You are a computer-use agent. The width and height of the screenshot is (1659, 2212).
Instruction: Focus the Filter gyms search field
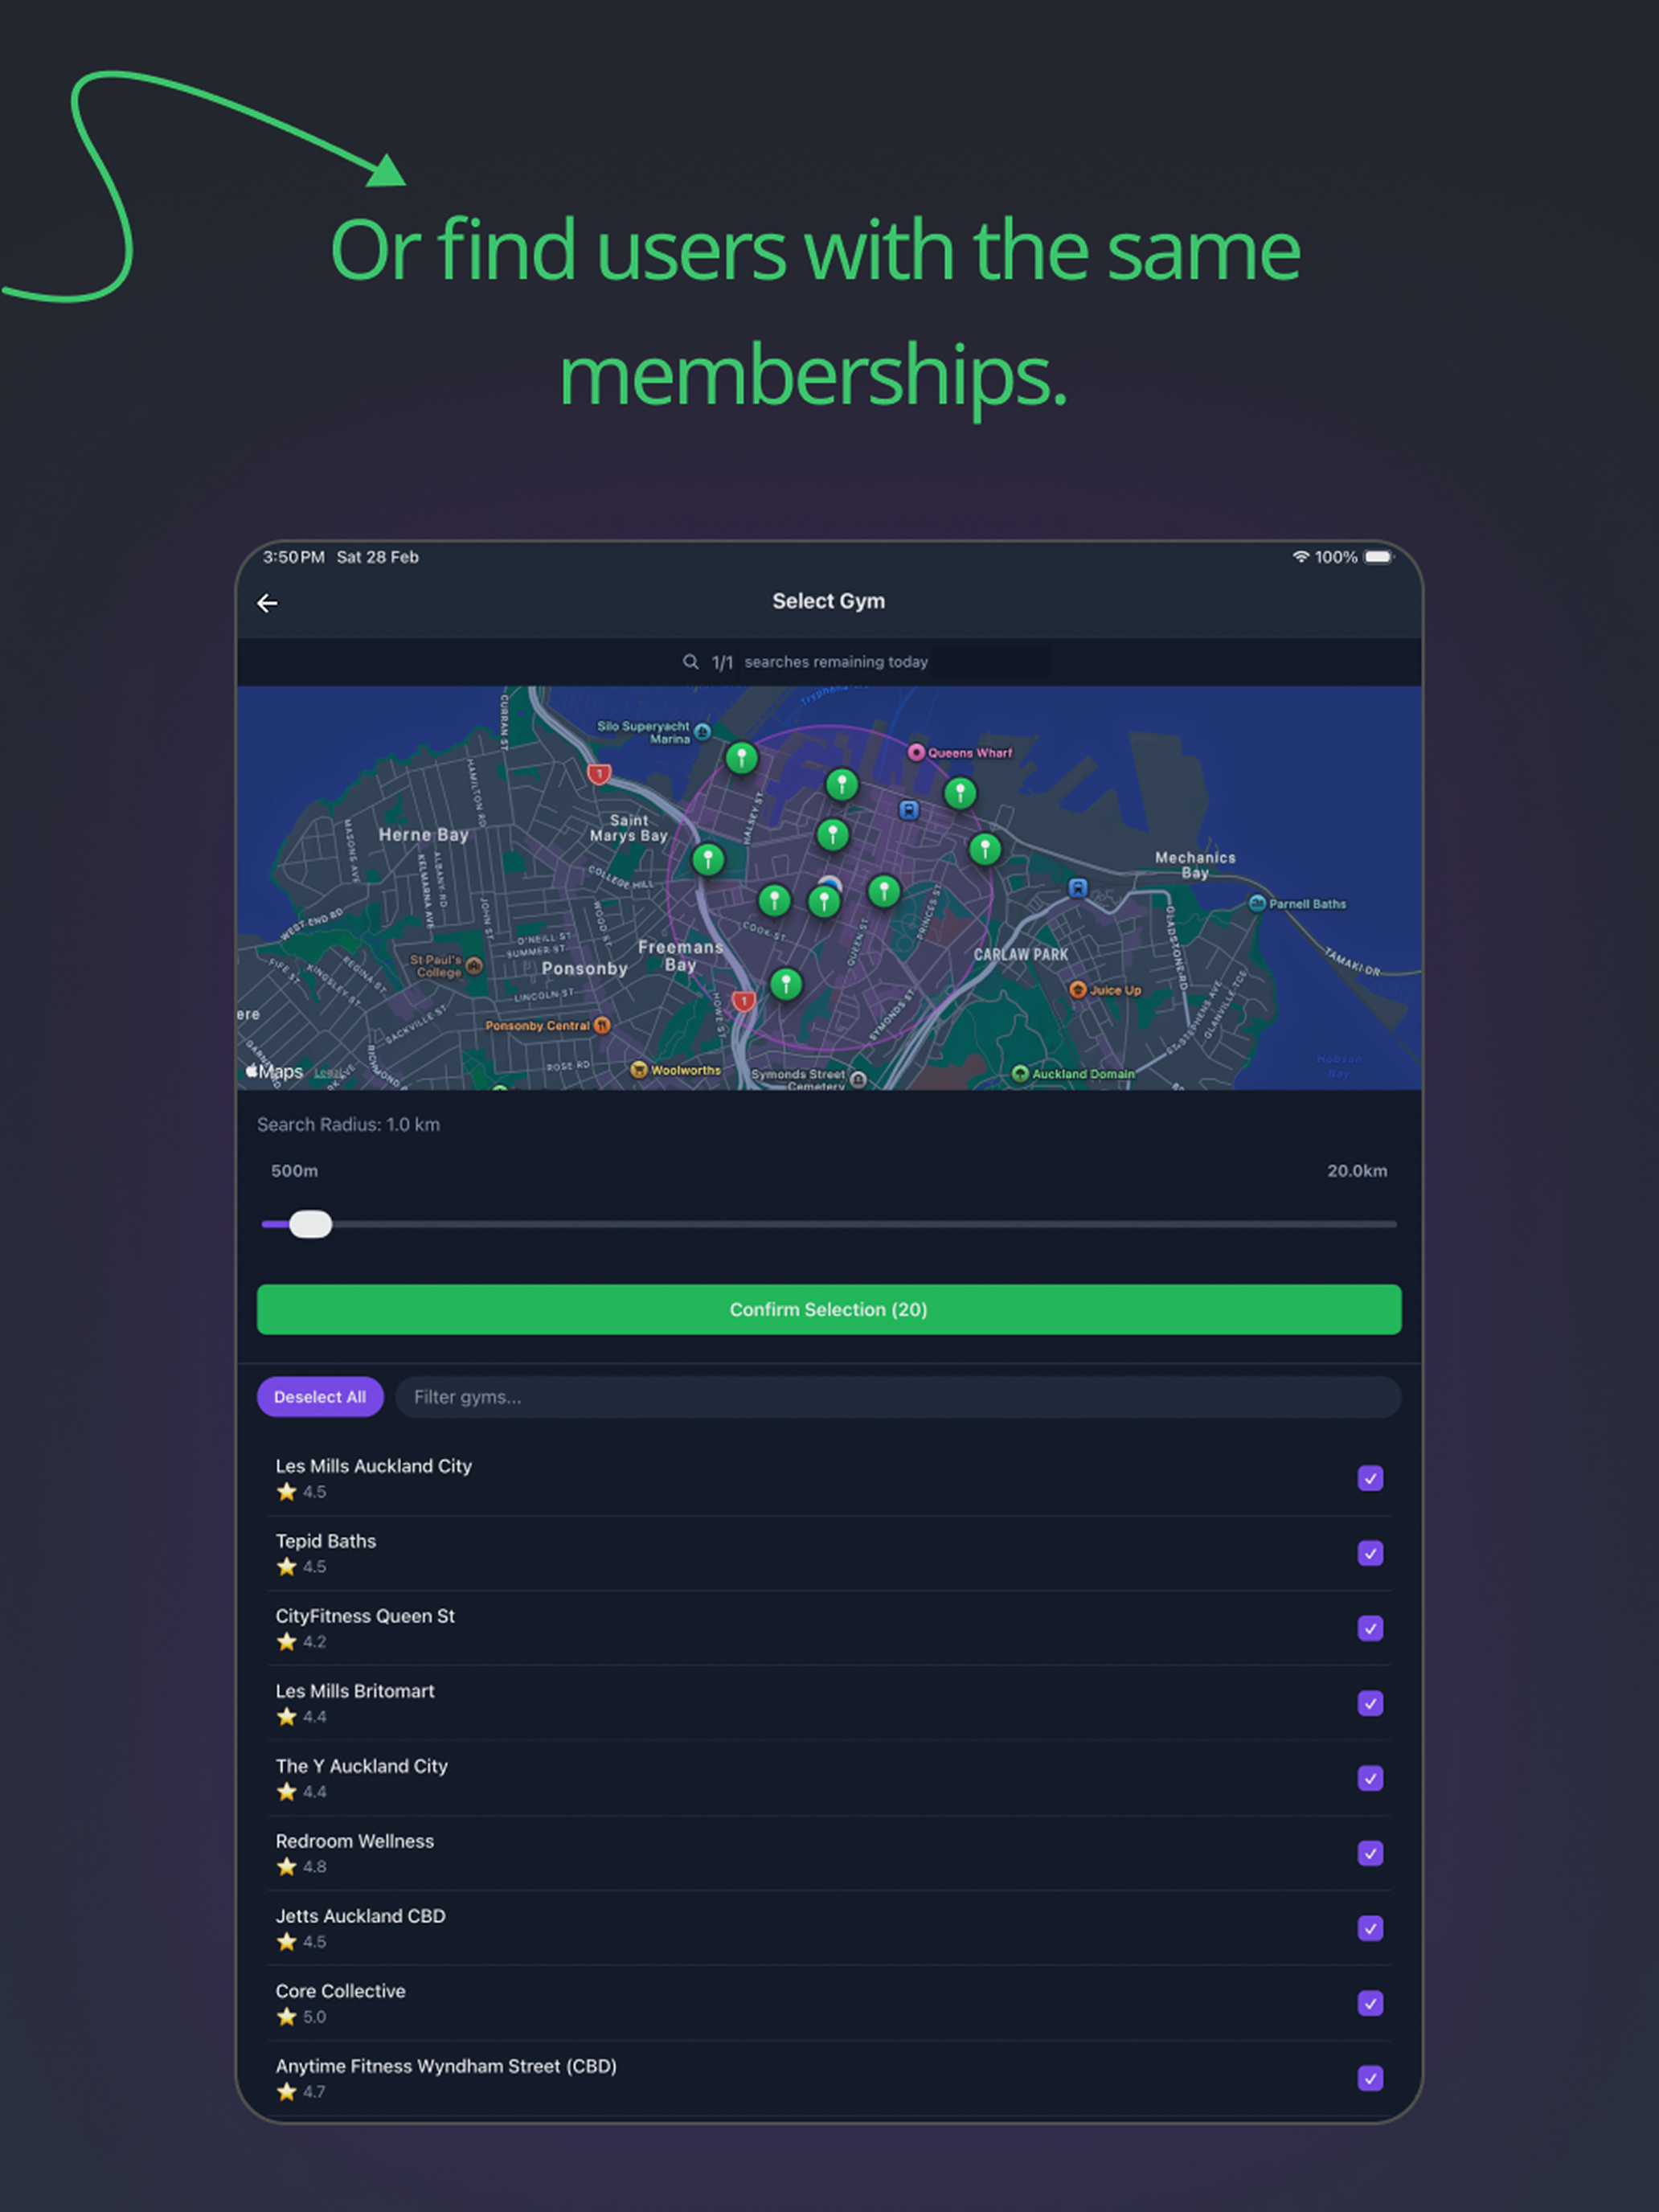[x=898, y=1397]
